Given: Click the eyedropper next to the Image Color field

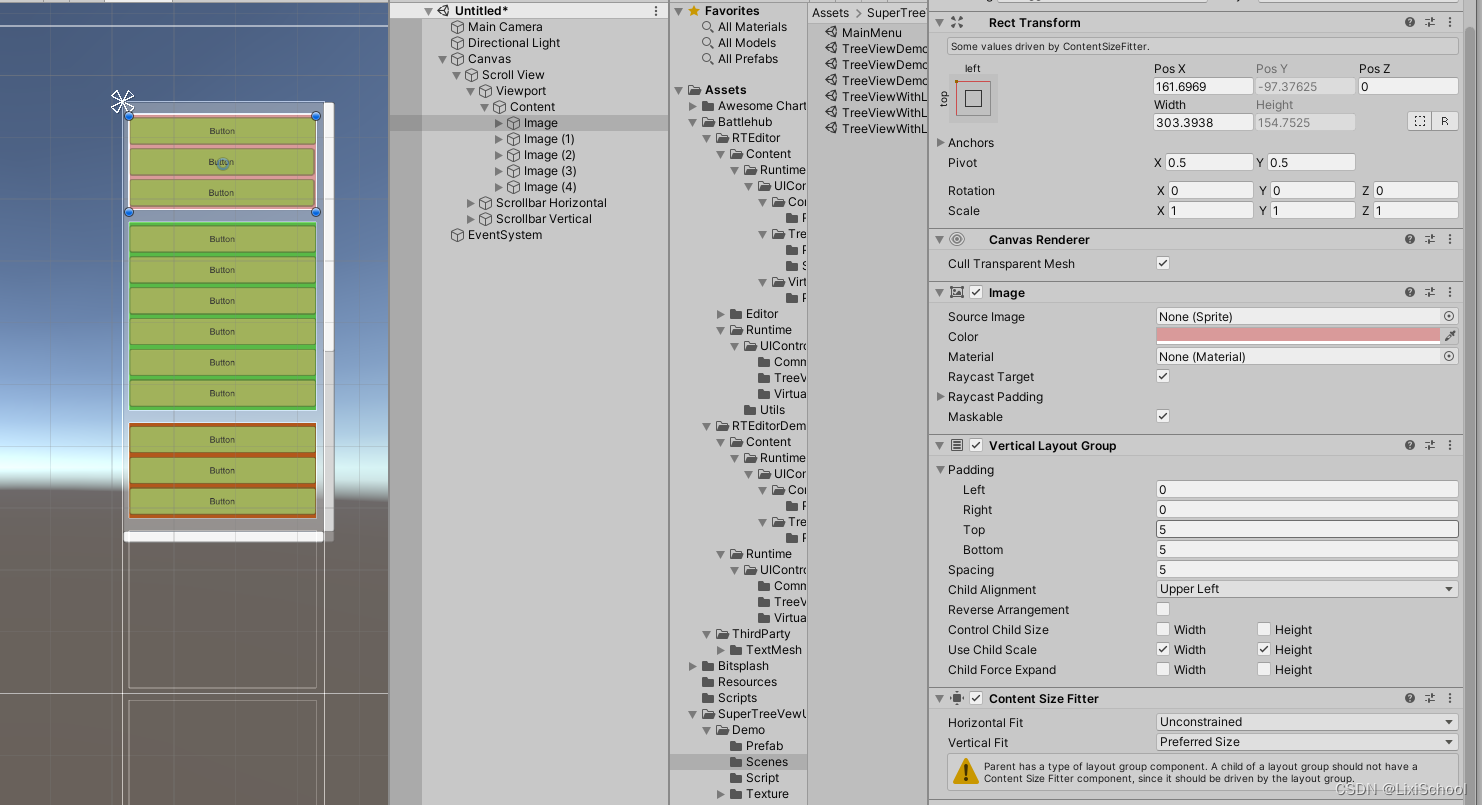Looking at the screenshot, I should click(1449, 336).
